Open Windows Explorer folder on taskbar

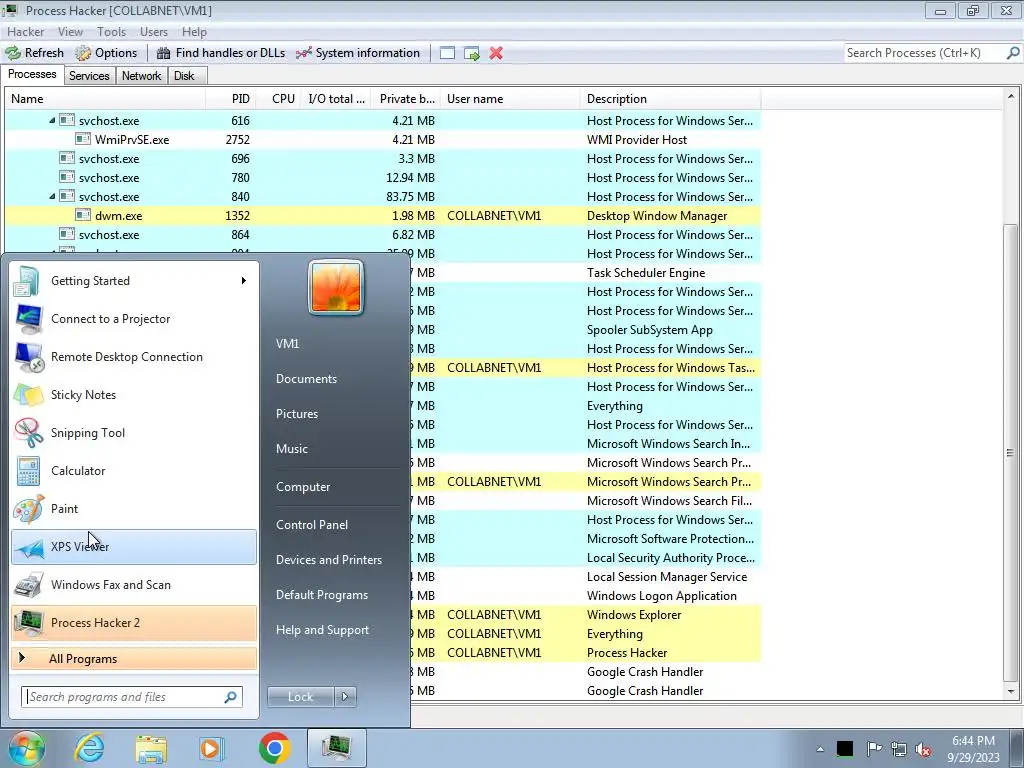pos(151,748)
